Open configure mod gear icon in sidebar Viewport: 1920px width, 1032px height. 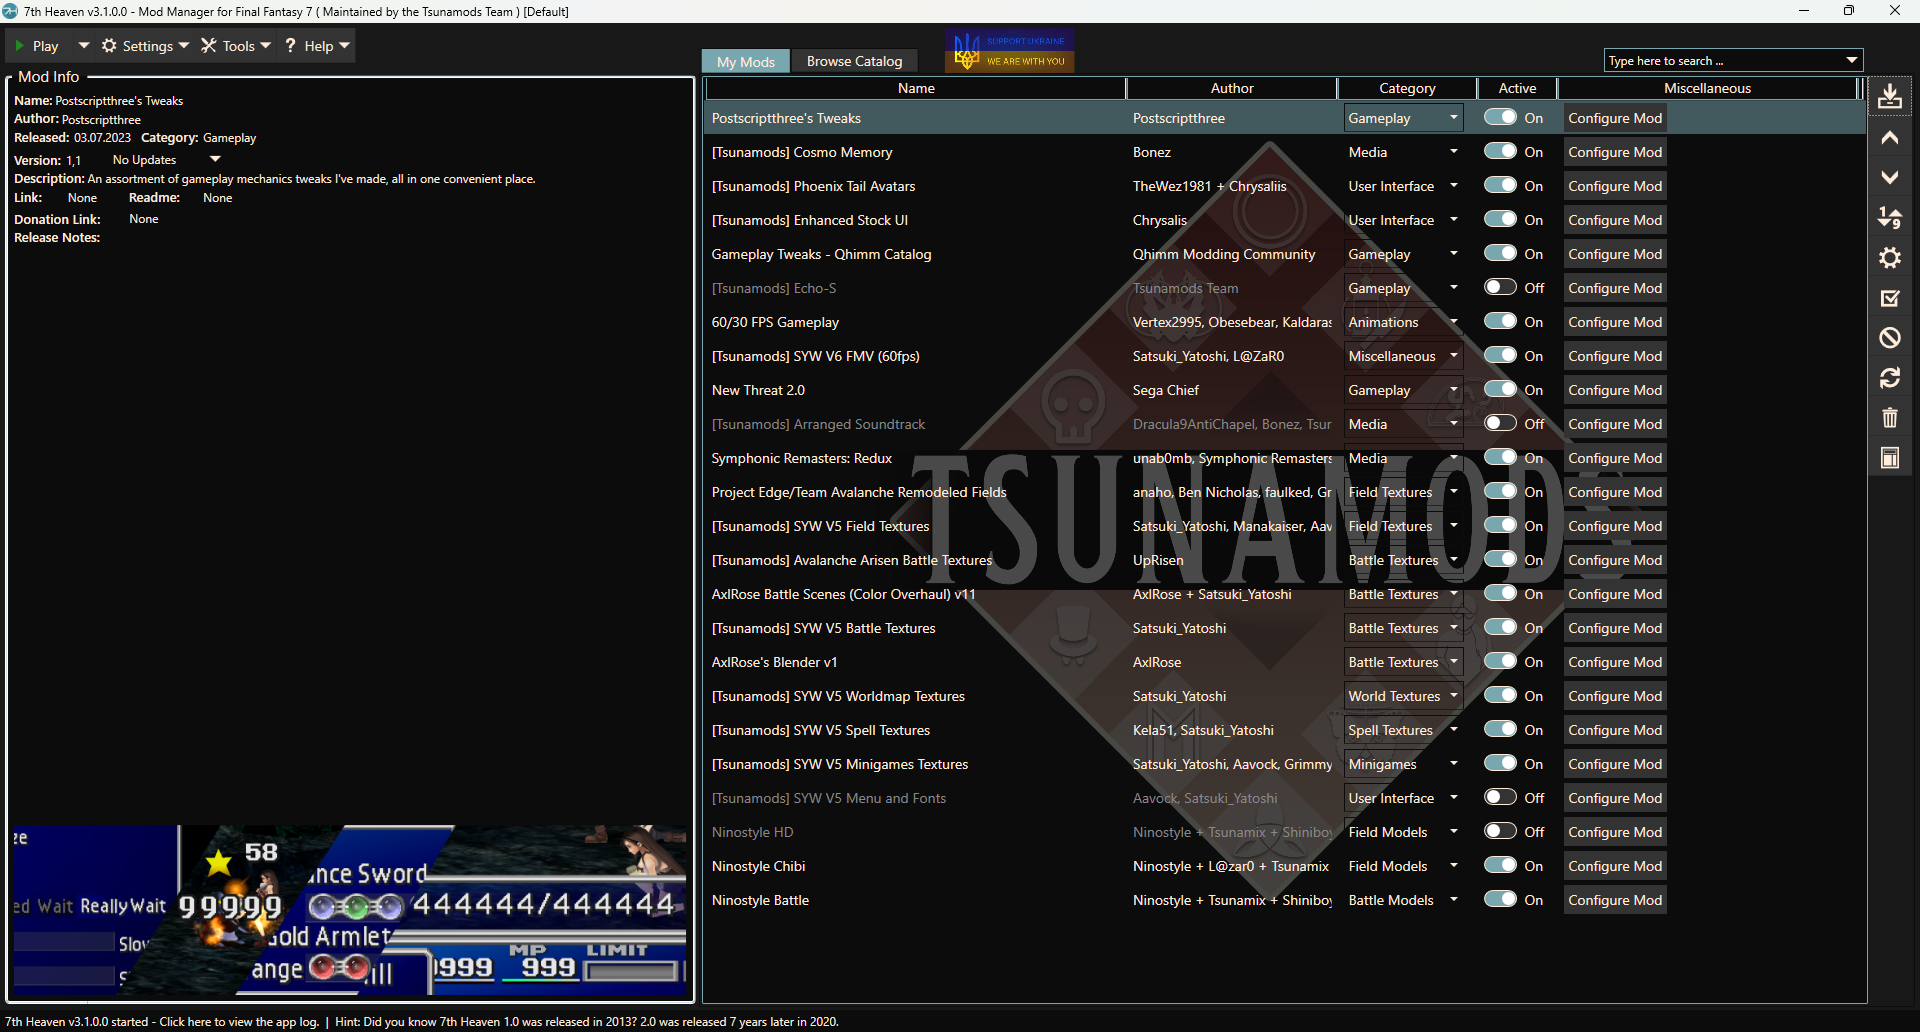coord(1889,258)
